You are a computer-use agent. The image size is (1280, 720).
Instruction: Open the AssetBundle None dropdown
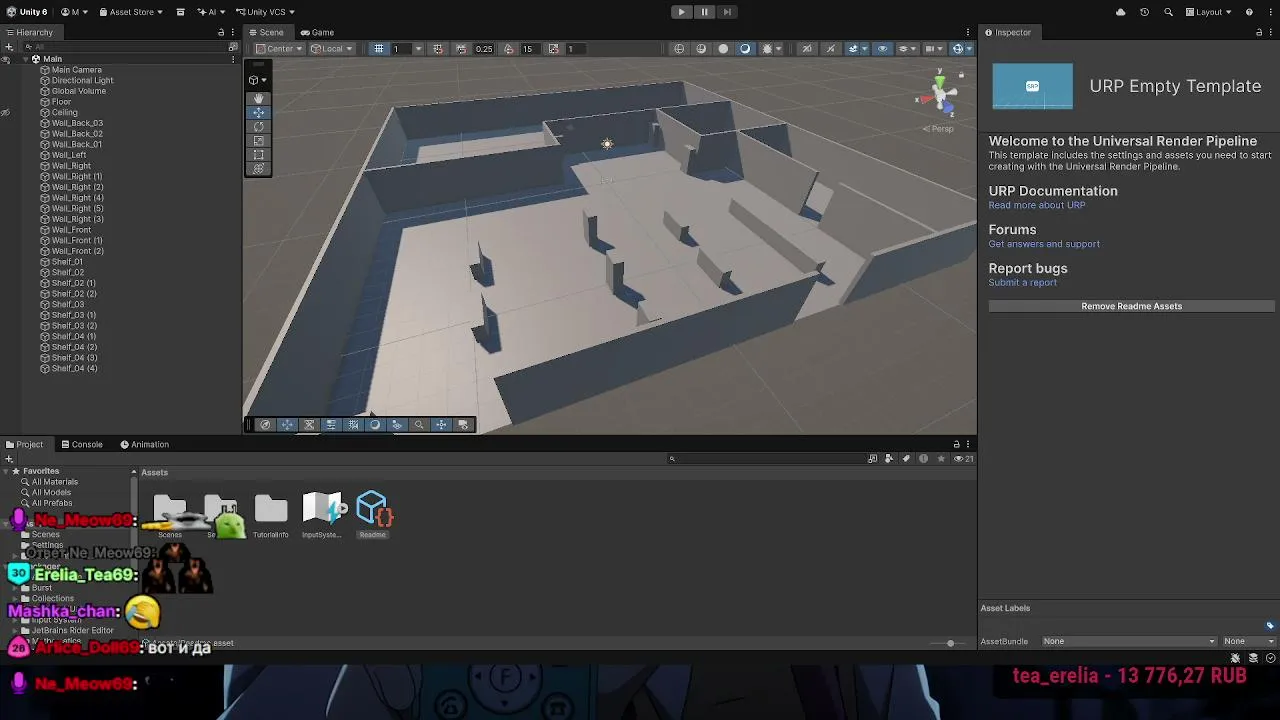pyautogui.click(x=1129, y=641)
